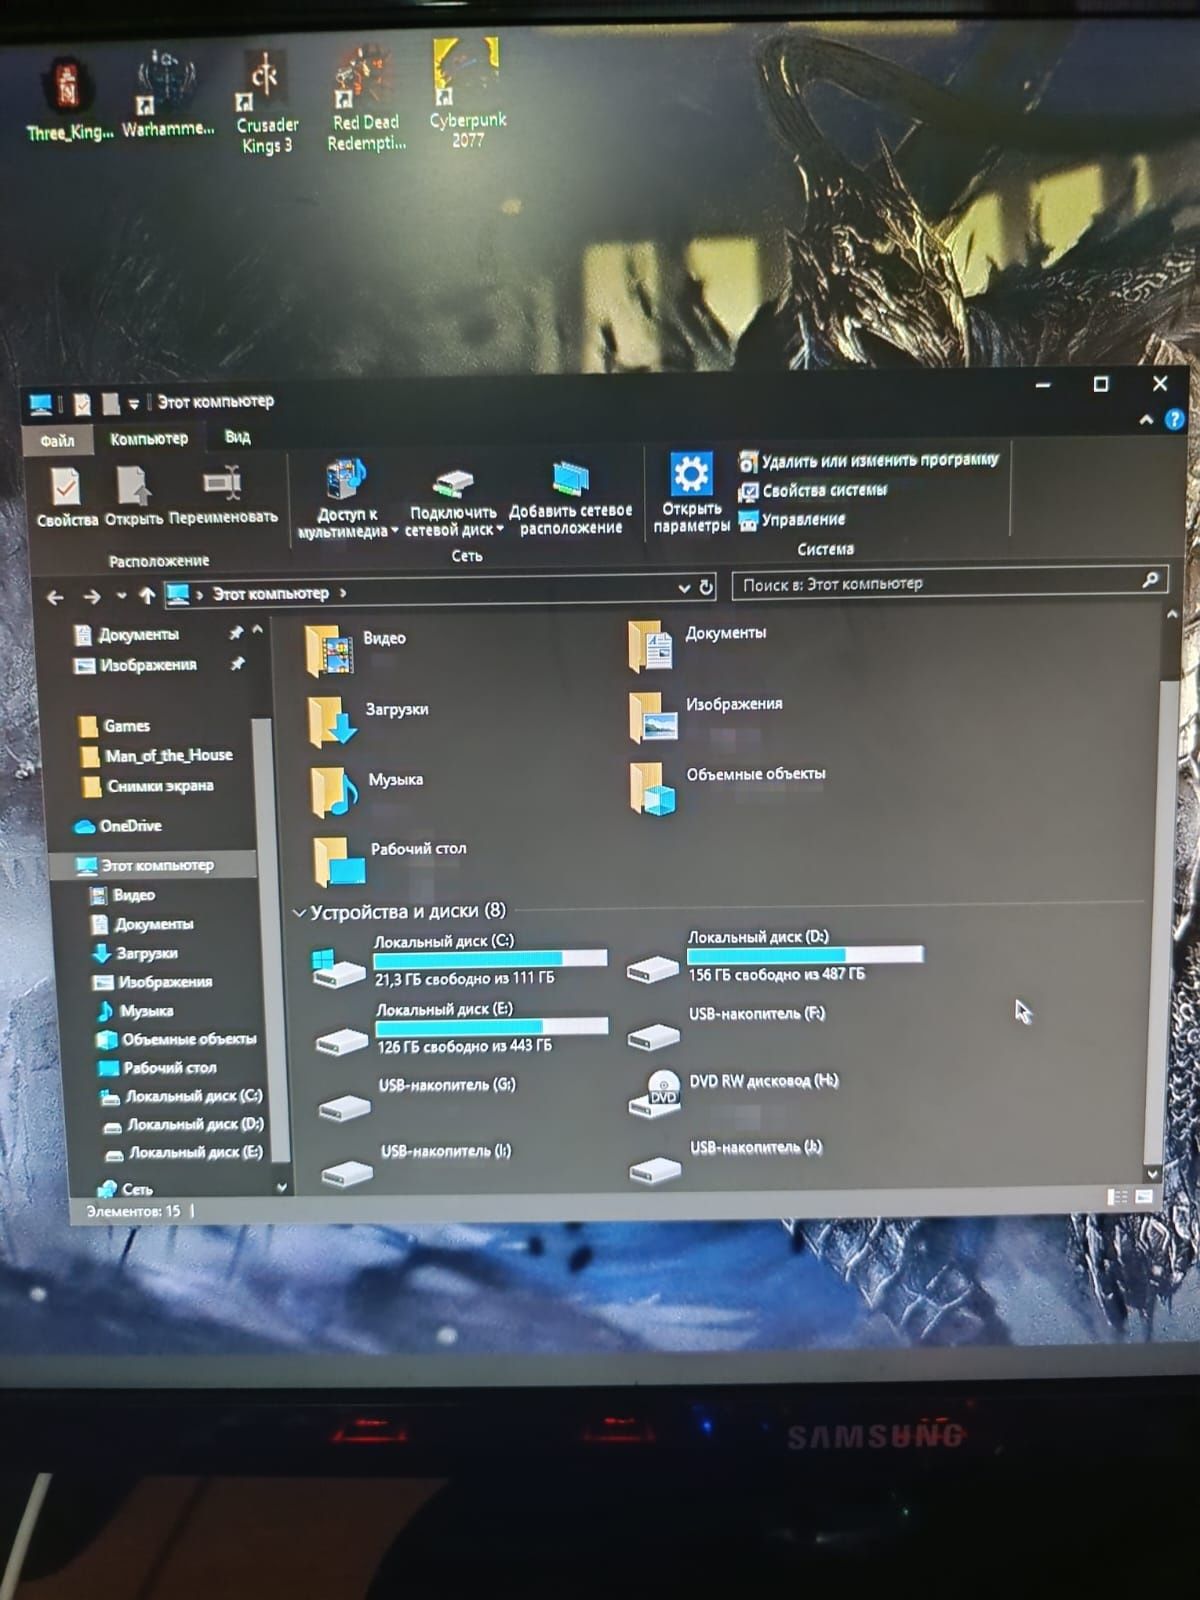
Task: Switch to the Вид ribbon tab
Action: (237, 437)
